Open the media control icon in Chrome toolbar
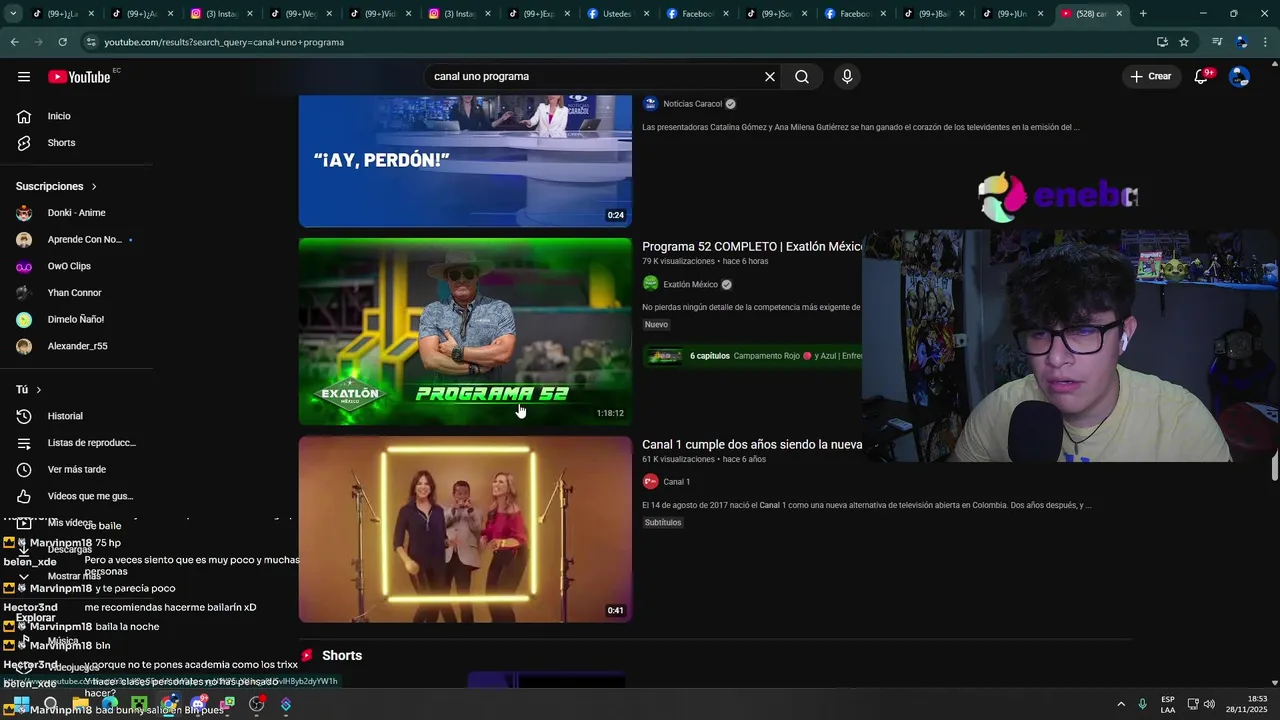The height and width of the screenshot is (720, 1280). point(1217,42)
